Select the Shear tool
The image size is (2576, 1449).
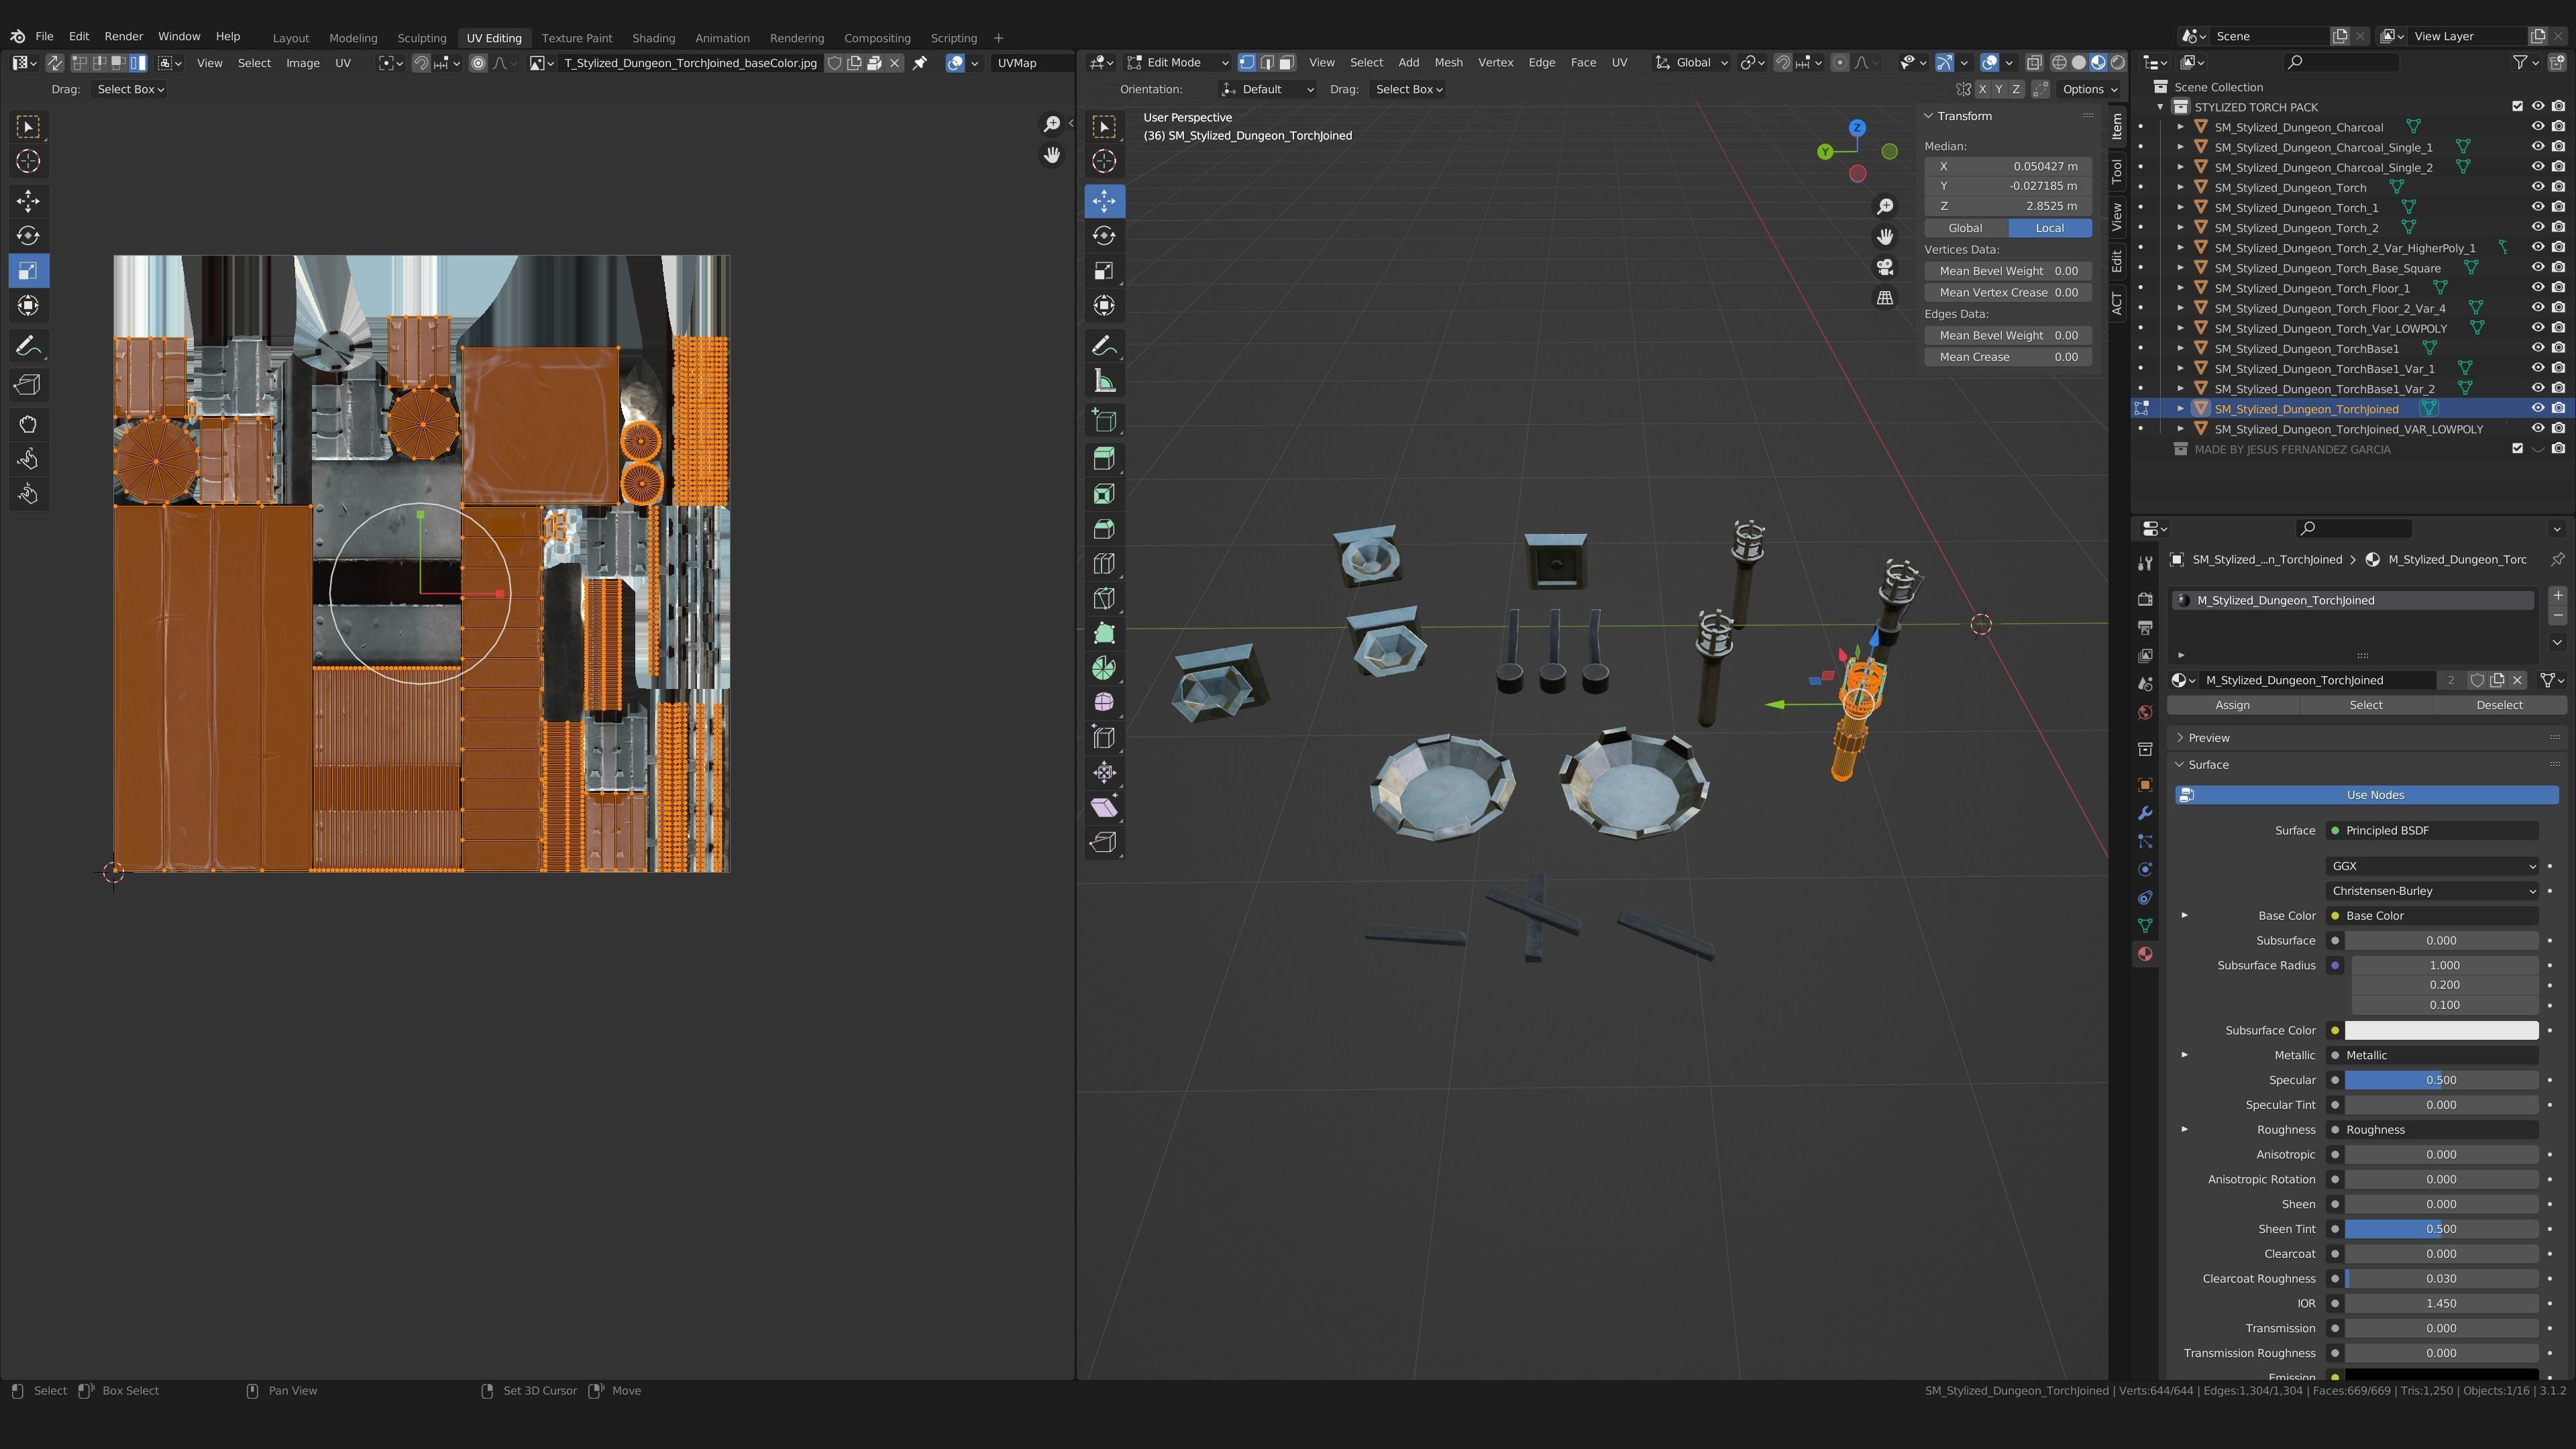coord(1104,807)
